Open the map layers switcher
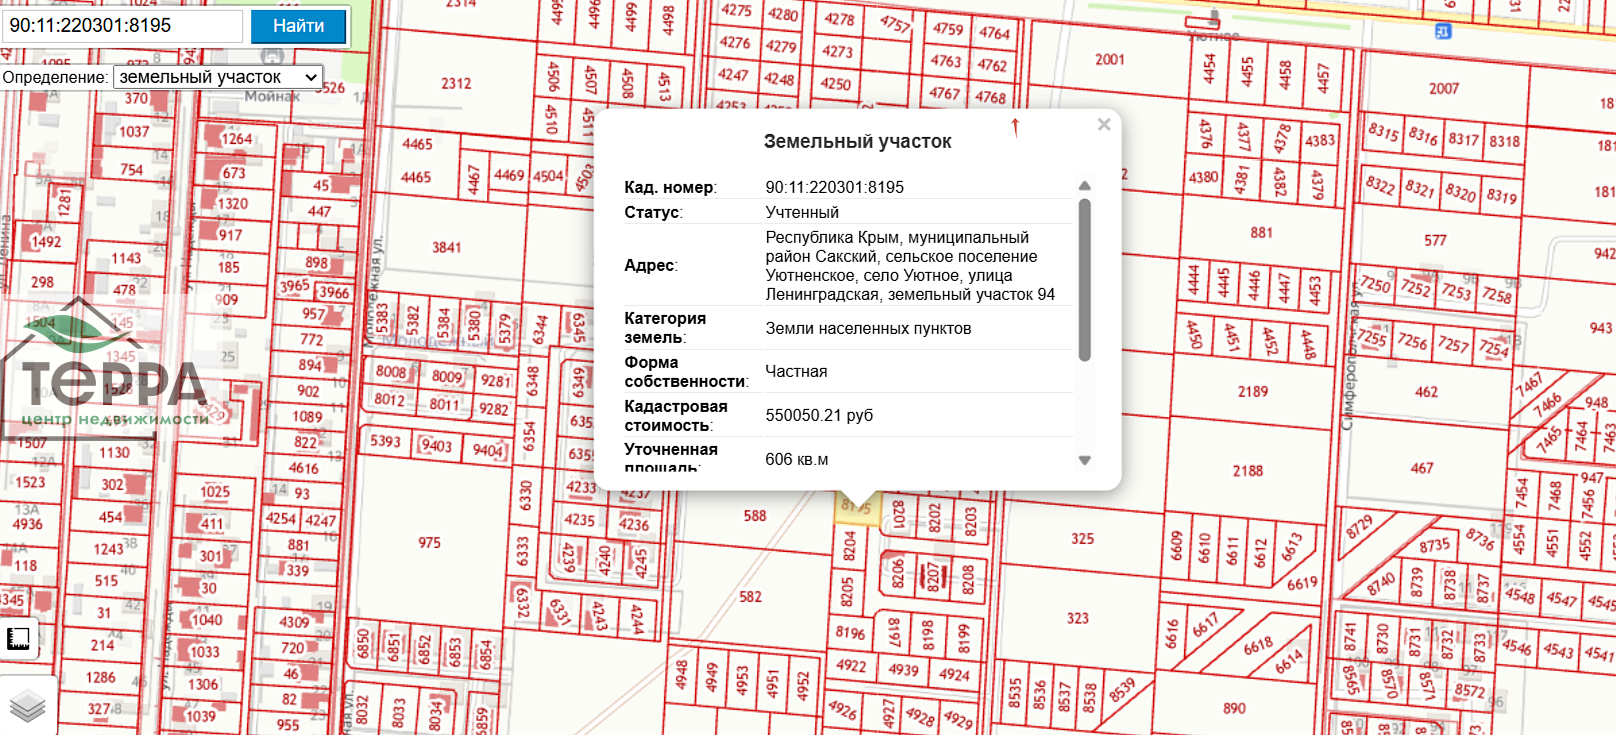Viewport: 1616px width, 735px height. pyautogui.click(x=27, y=706)
